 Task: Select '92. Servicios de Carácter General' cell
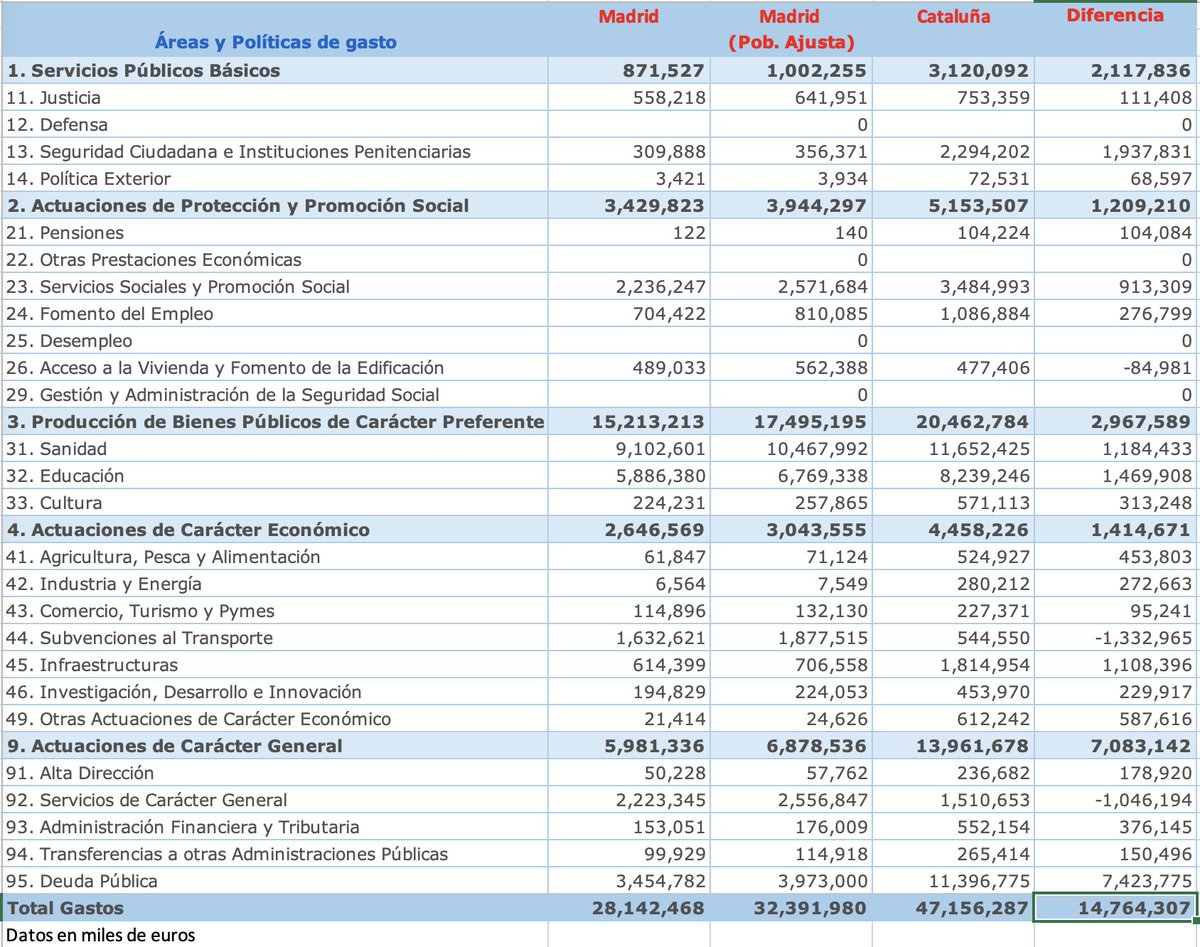tap(146, 799)
